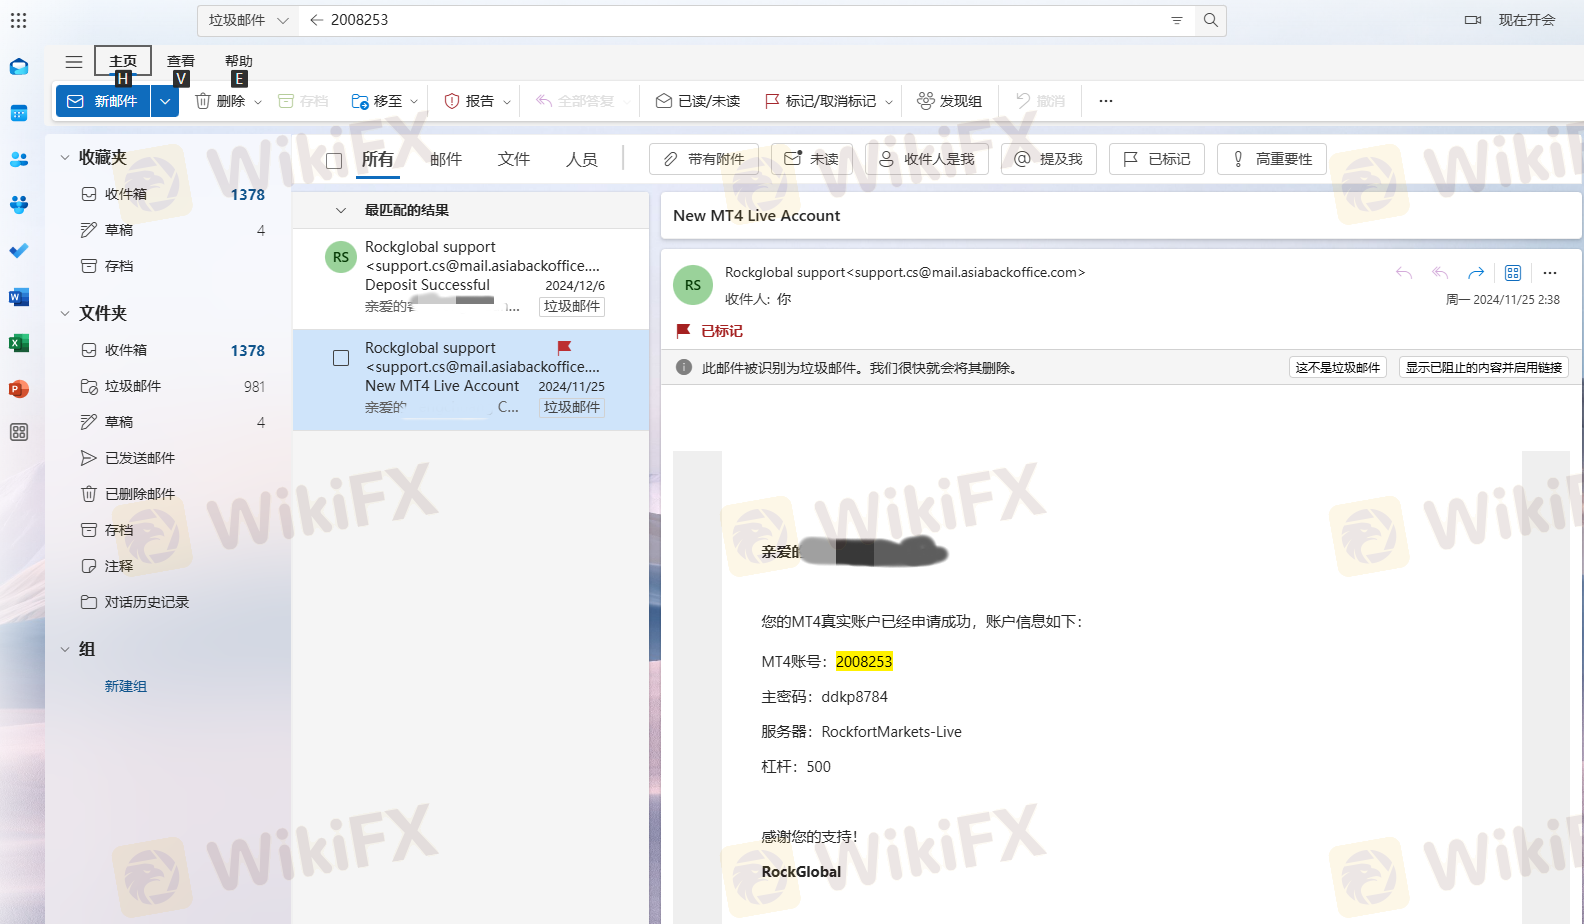Launch PowerPoint from the left rail
This screenshot has height=924, width=1584.
pos(19,389)
